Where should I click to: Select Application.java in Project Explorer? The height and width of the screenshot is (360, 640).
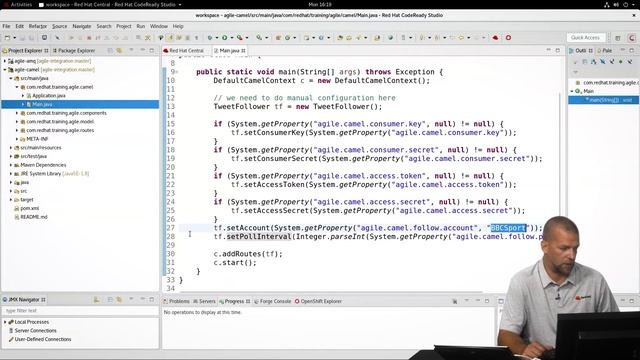coord(49,96)
